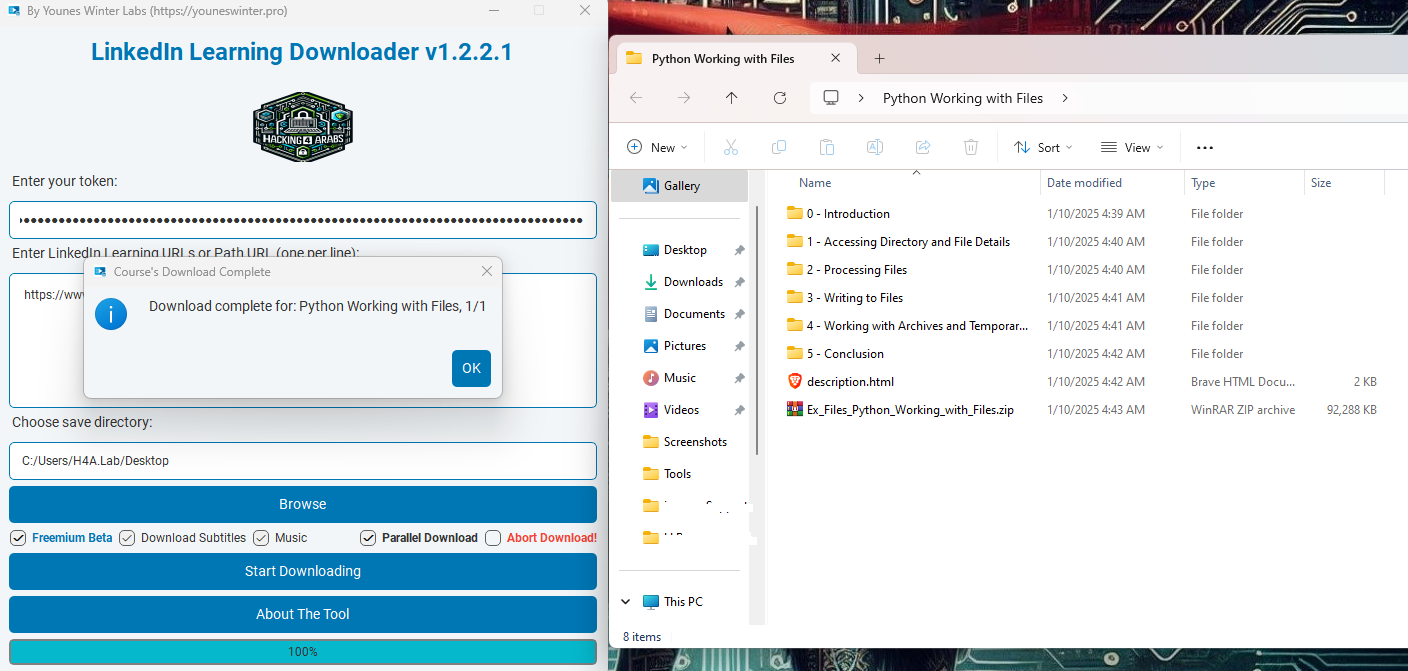Open the See more menu in Explorer
This screenshot has width=1408, height=671.
coord(1204,147)
